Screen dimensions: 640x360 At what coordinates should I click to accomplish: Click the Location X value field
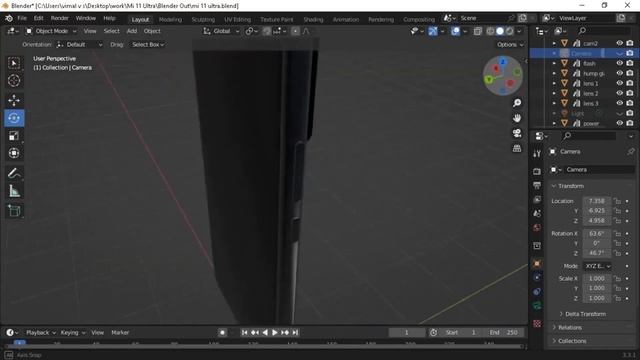[x=597, y=201]
